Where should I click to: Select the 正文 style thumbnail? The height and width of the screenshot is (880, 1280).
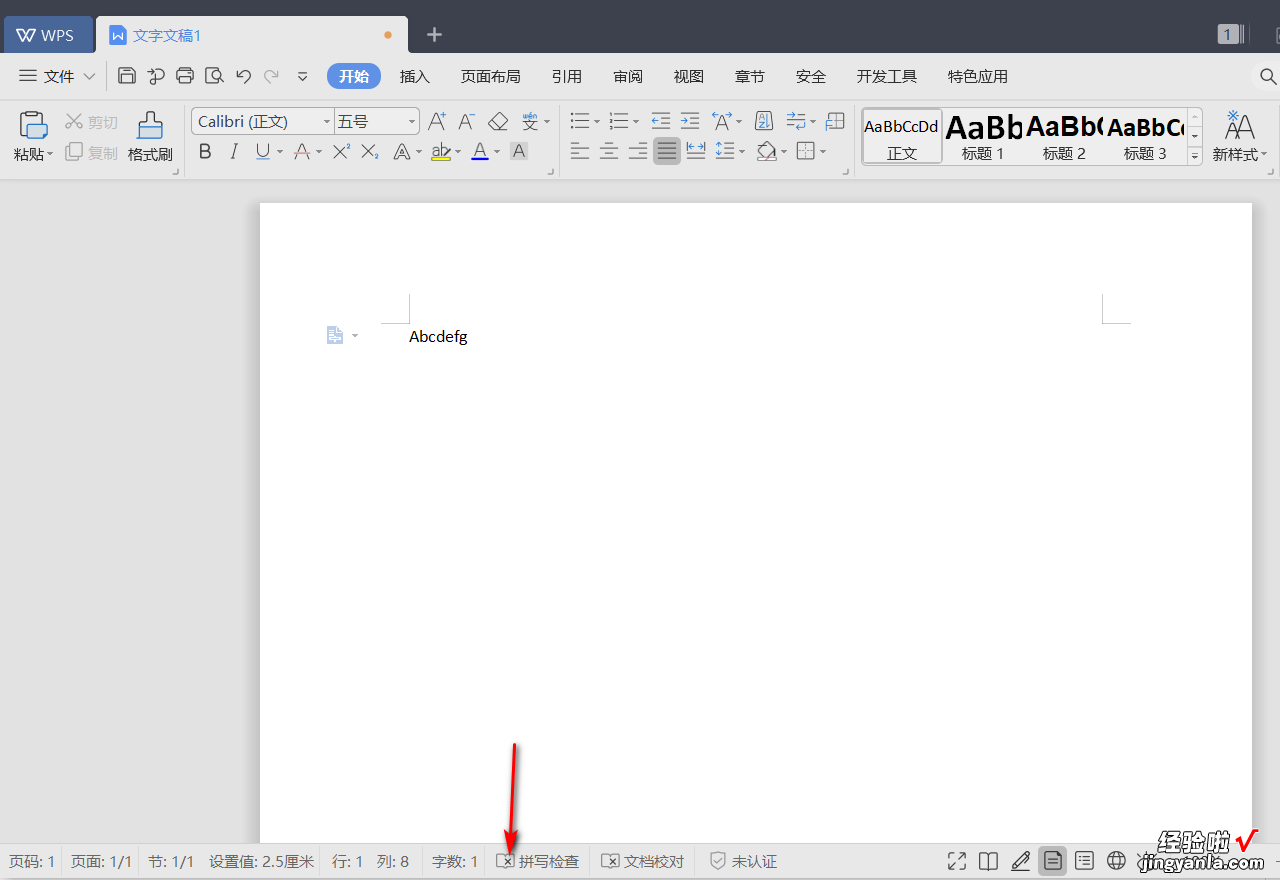pyautogui.click(x=902, y=136)
